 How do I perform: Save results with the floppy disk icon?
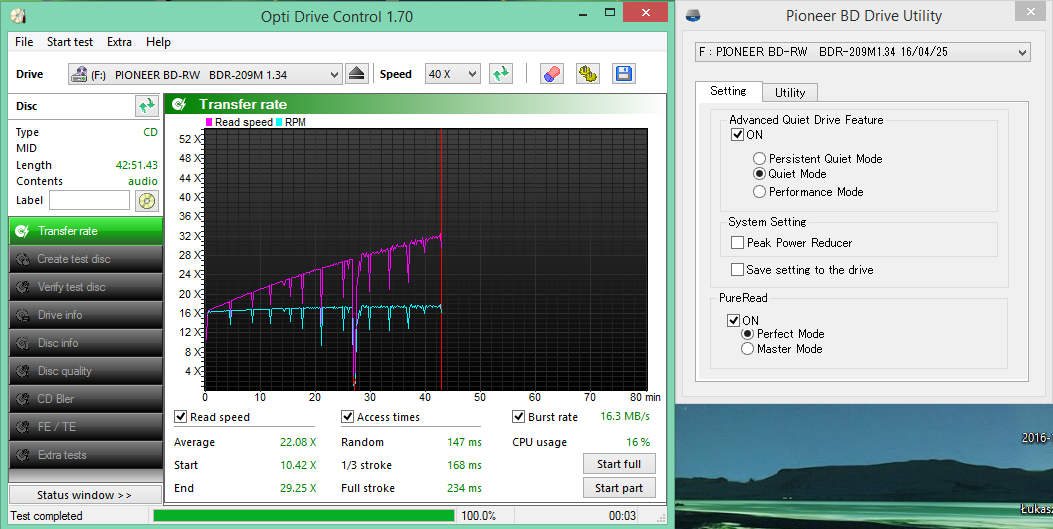pos(624,74)
